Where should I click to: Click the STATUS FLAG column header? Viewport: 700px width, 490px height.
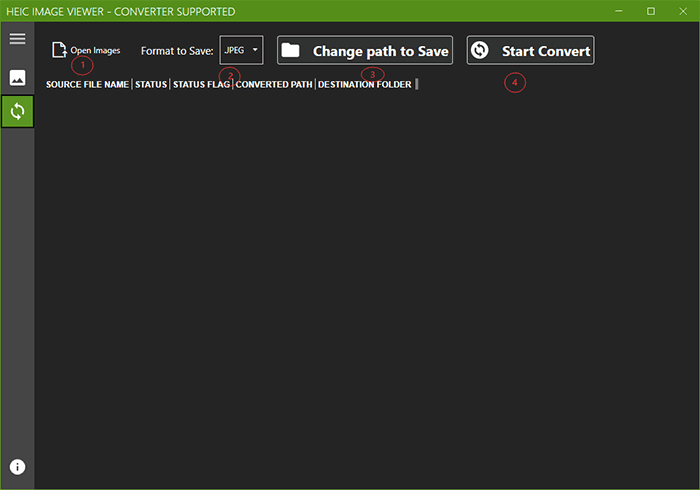click(x=201, y=84)
